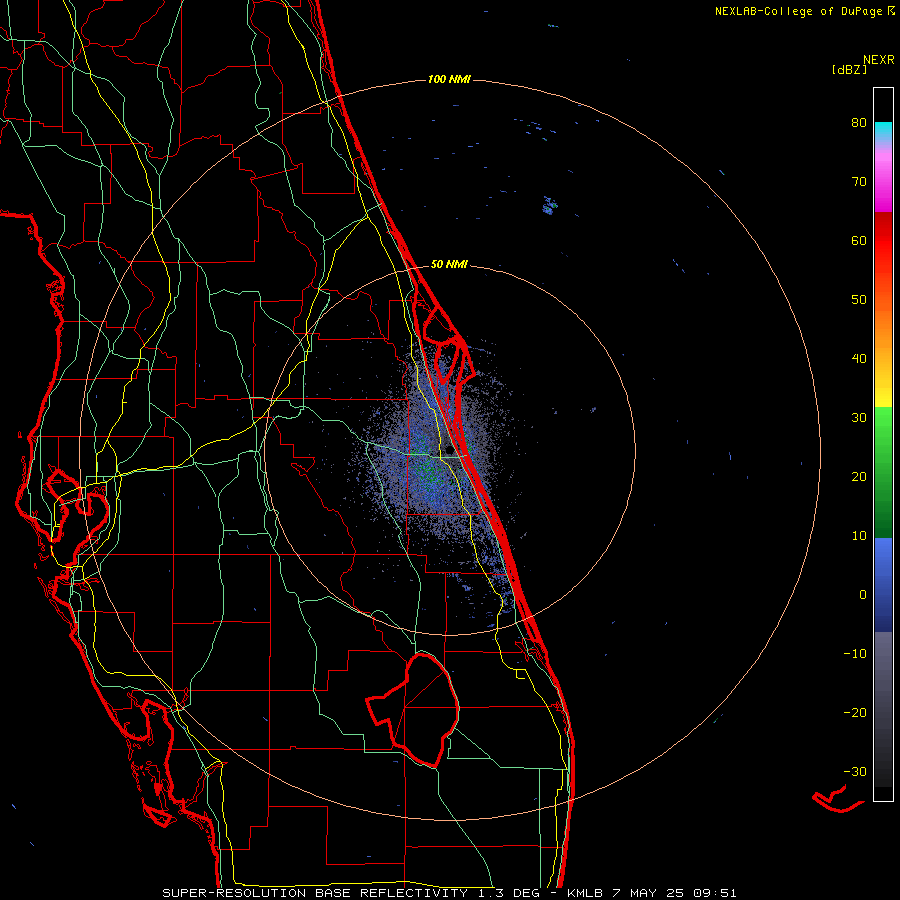The image size is (900, 900).
Task: Click the KMLB radar site dark center
Action: (x=449, y=451)
